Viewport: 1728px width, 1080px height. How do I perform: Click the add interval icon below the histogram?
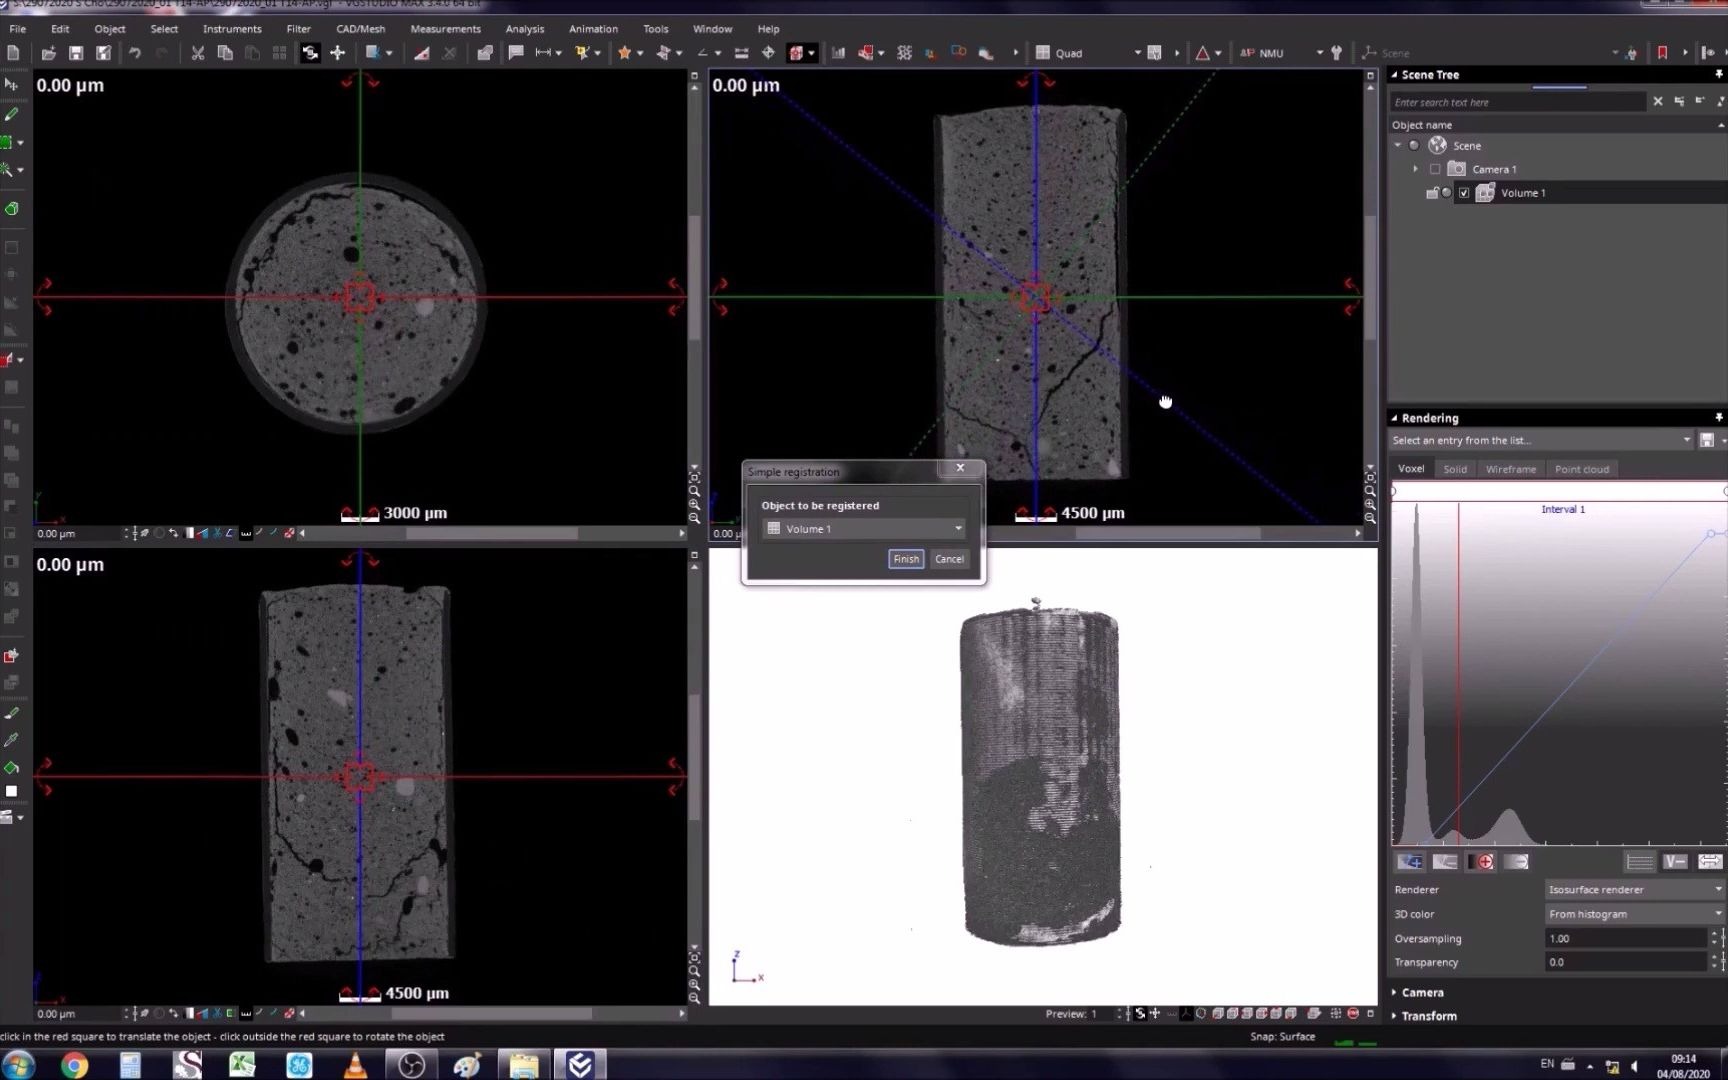(x=1410, y=862)
